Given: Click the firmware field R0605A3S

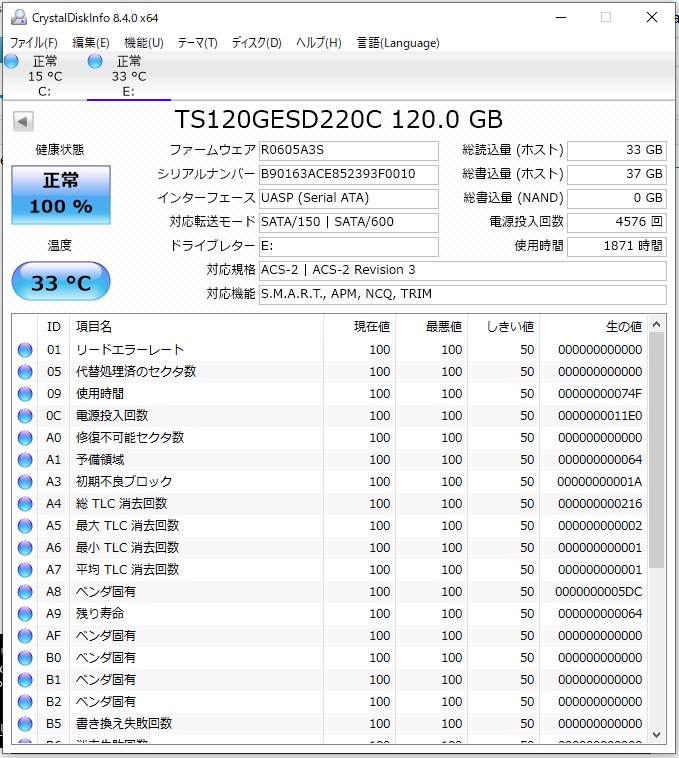Looking at the screenshot, I should (348, 150).
